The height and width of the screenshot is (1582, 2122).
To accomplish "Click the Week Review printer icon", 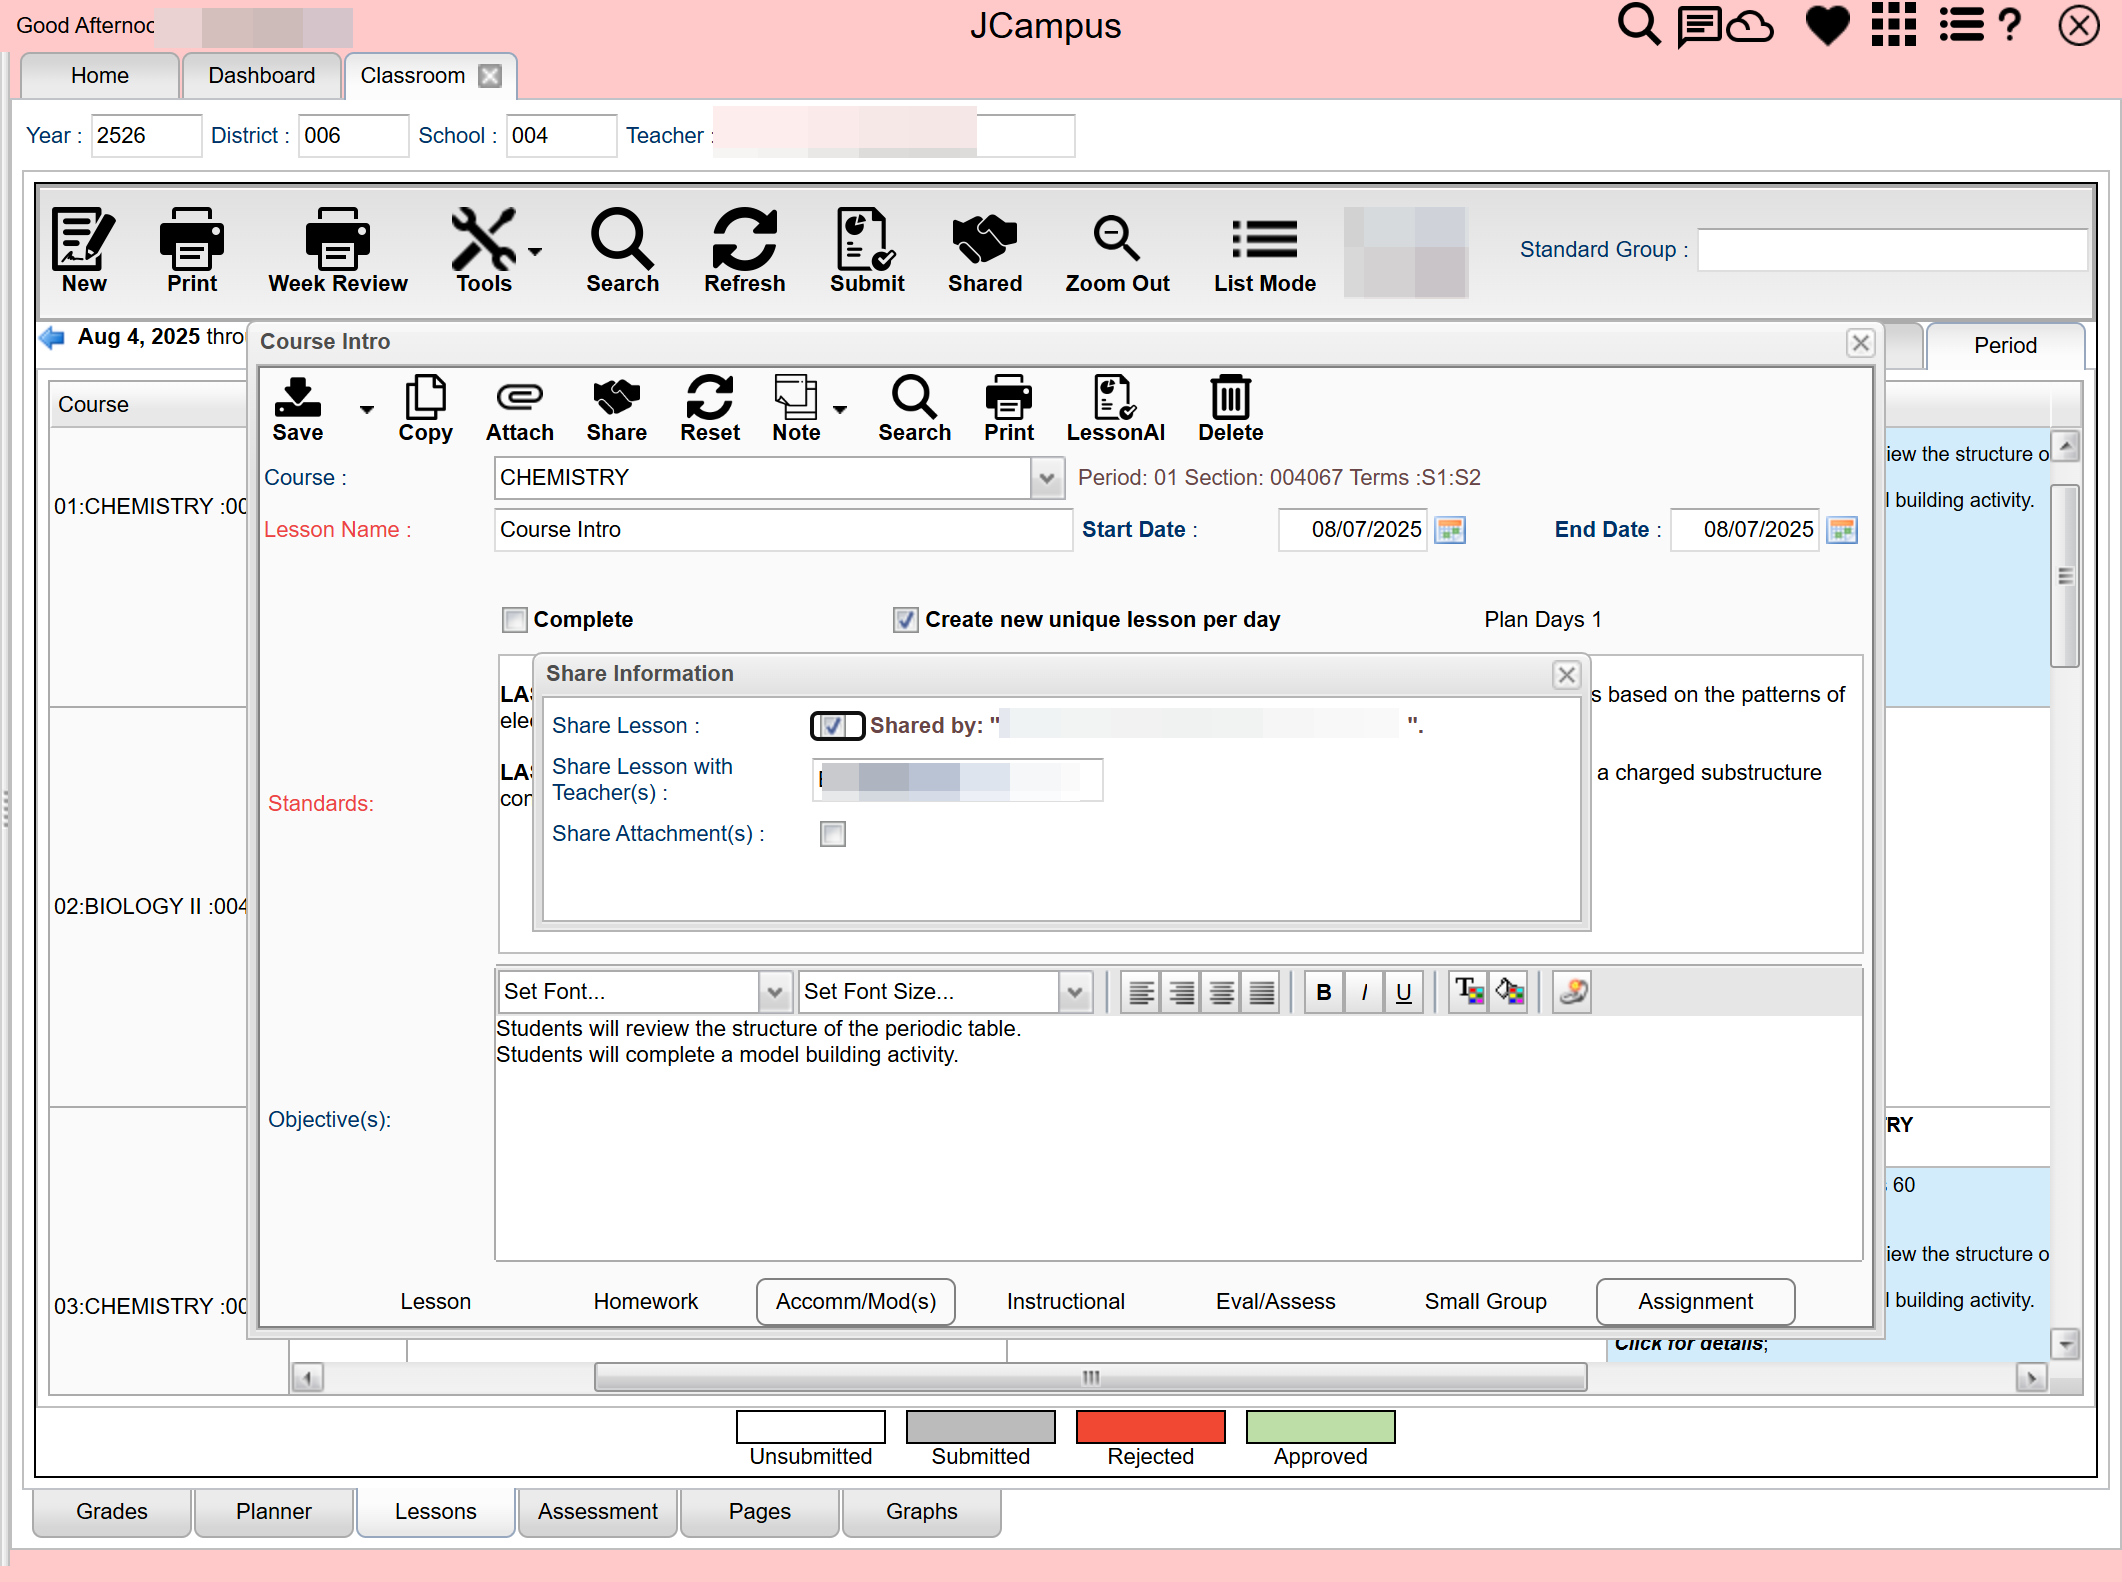I will [x=338, y=240].
